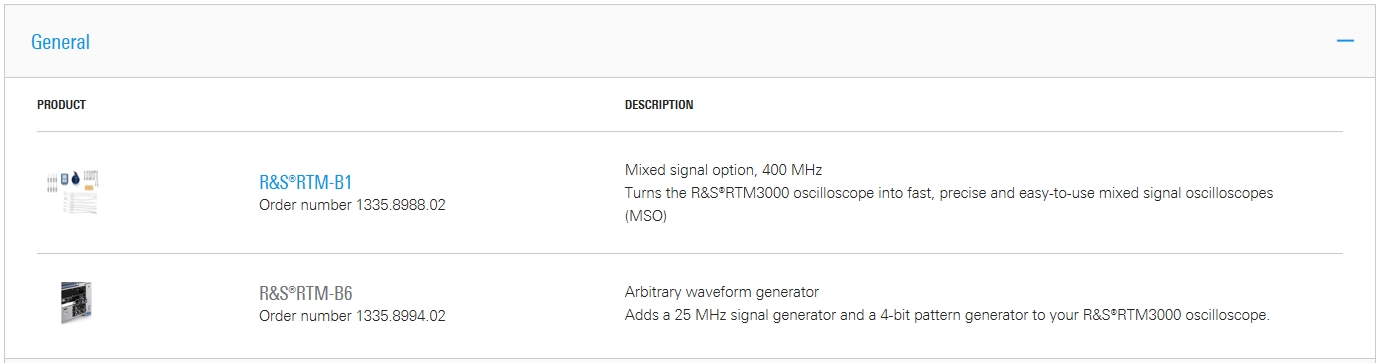Image resolution: width=1379 pixels, height=363 pixels.
Task: Select order number 1335.8994.02
Action: point(400,316)
